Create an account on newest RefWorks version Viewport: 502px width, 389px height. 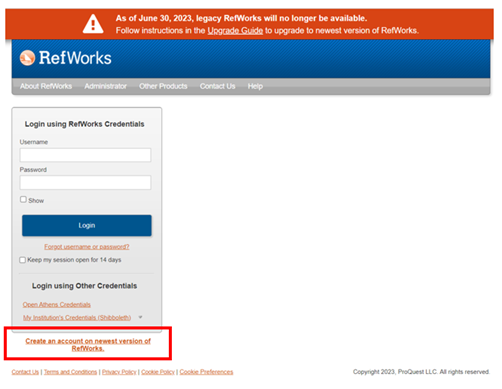(x=88, y=345)
